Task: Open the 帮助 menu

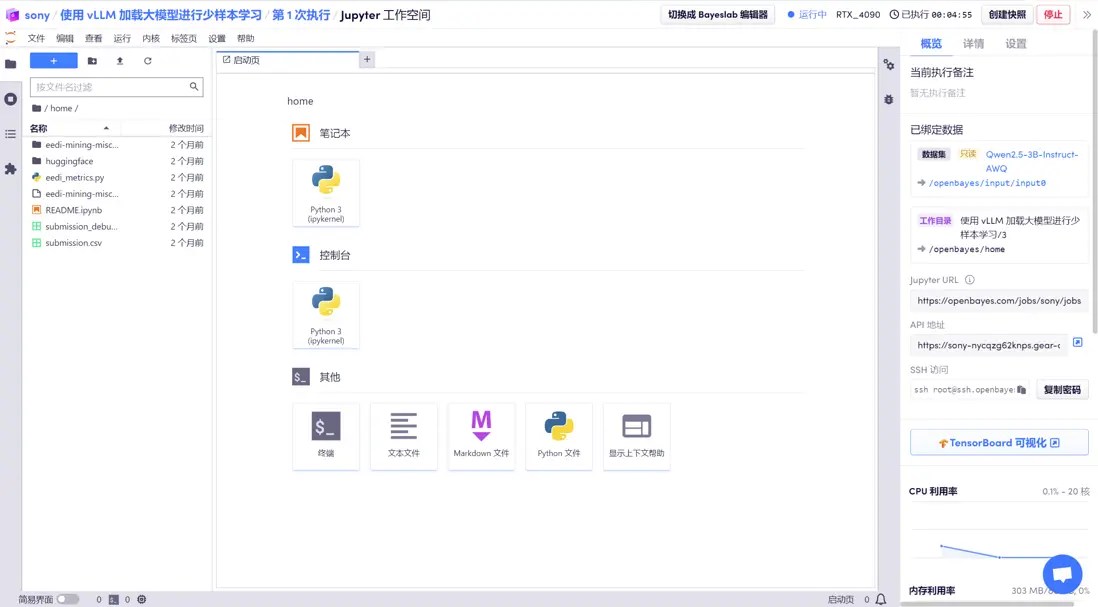Action: coord(246,39)
